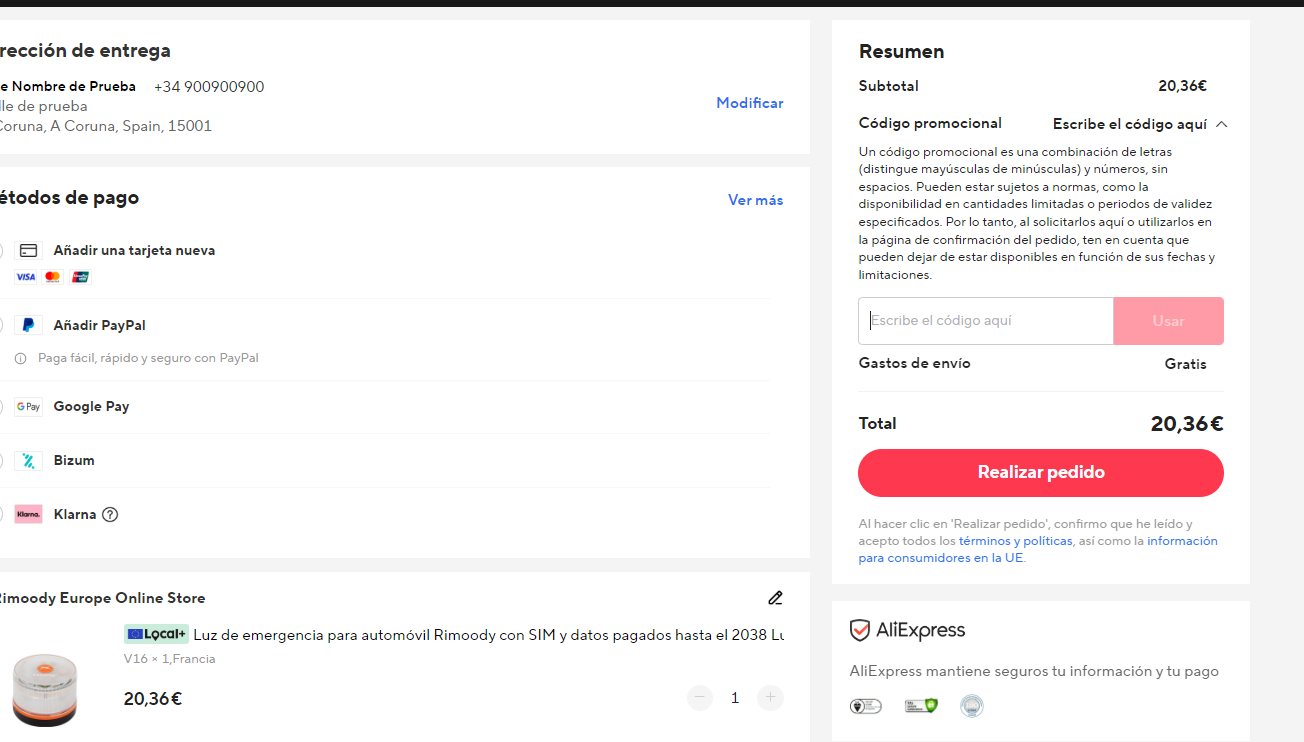This screenshot has height=742, width=1304.
Task: Click the AliExpress mantiene seguros tu información text
Action: pos(1034,671)
